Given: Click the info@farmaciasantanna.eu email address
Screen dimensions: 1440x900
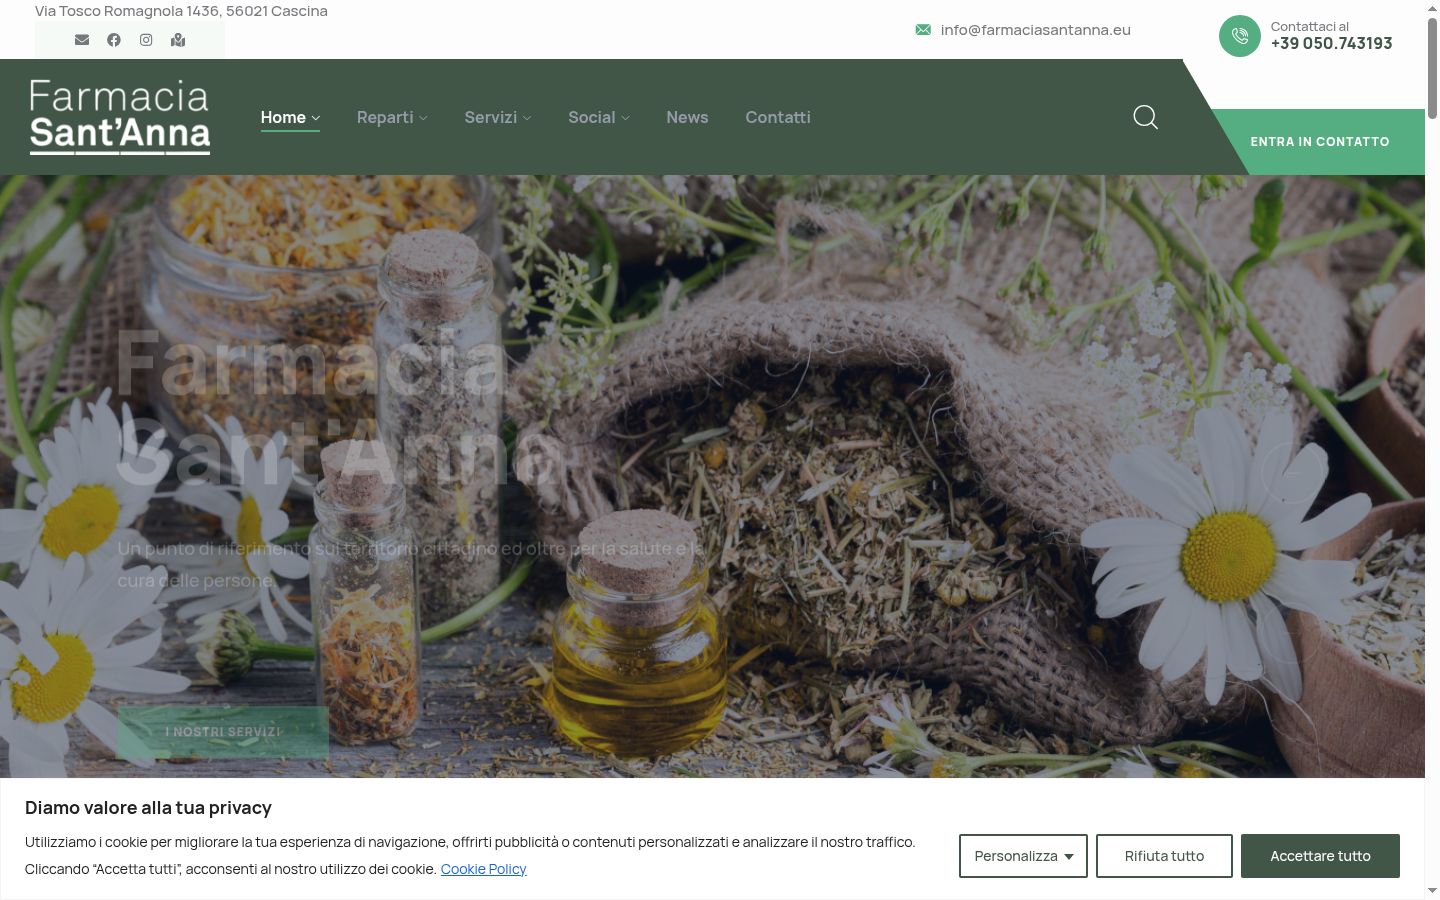Looking at the screenshot, I should click(1035, 30).
